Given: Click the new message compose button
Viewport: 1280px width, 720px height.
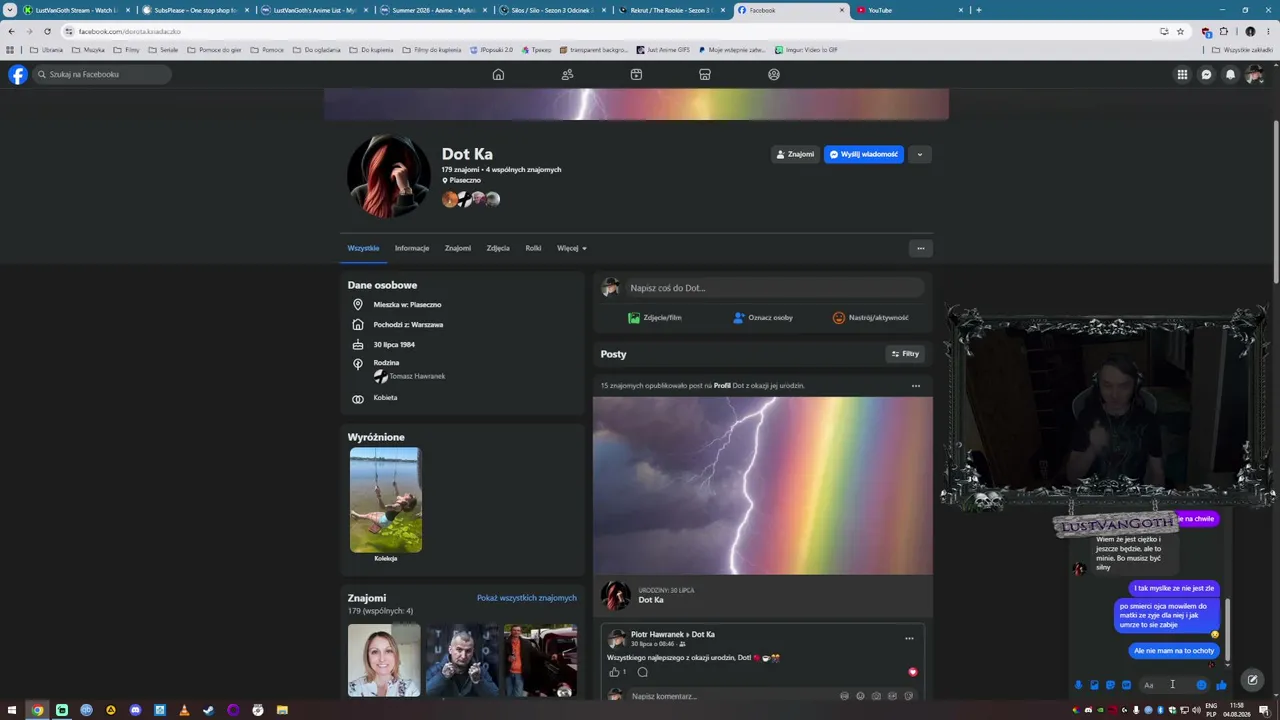Looking at the screenshot, I should (x=1252, y=680).
